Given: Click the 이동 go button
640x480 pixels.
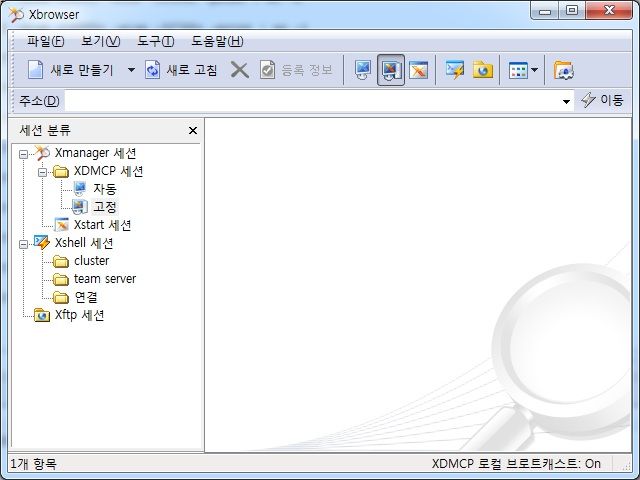Looking at the screenshot, I should 602,100.
